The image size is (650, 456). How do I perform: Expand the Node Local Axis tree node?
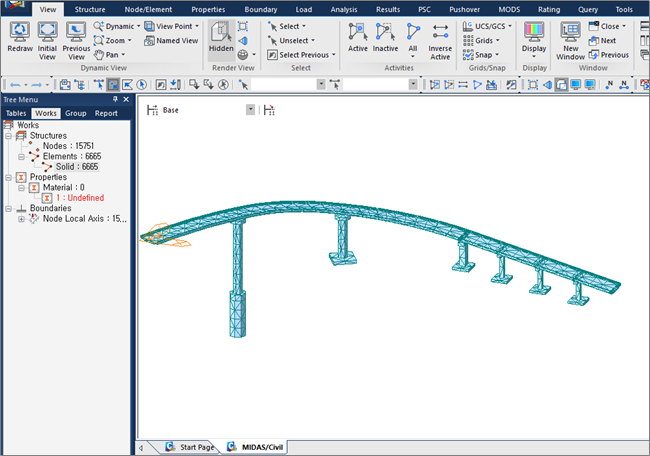tap(22, 218)
